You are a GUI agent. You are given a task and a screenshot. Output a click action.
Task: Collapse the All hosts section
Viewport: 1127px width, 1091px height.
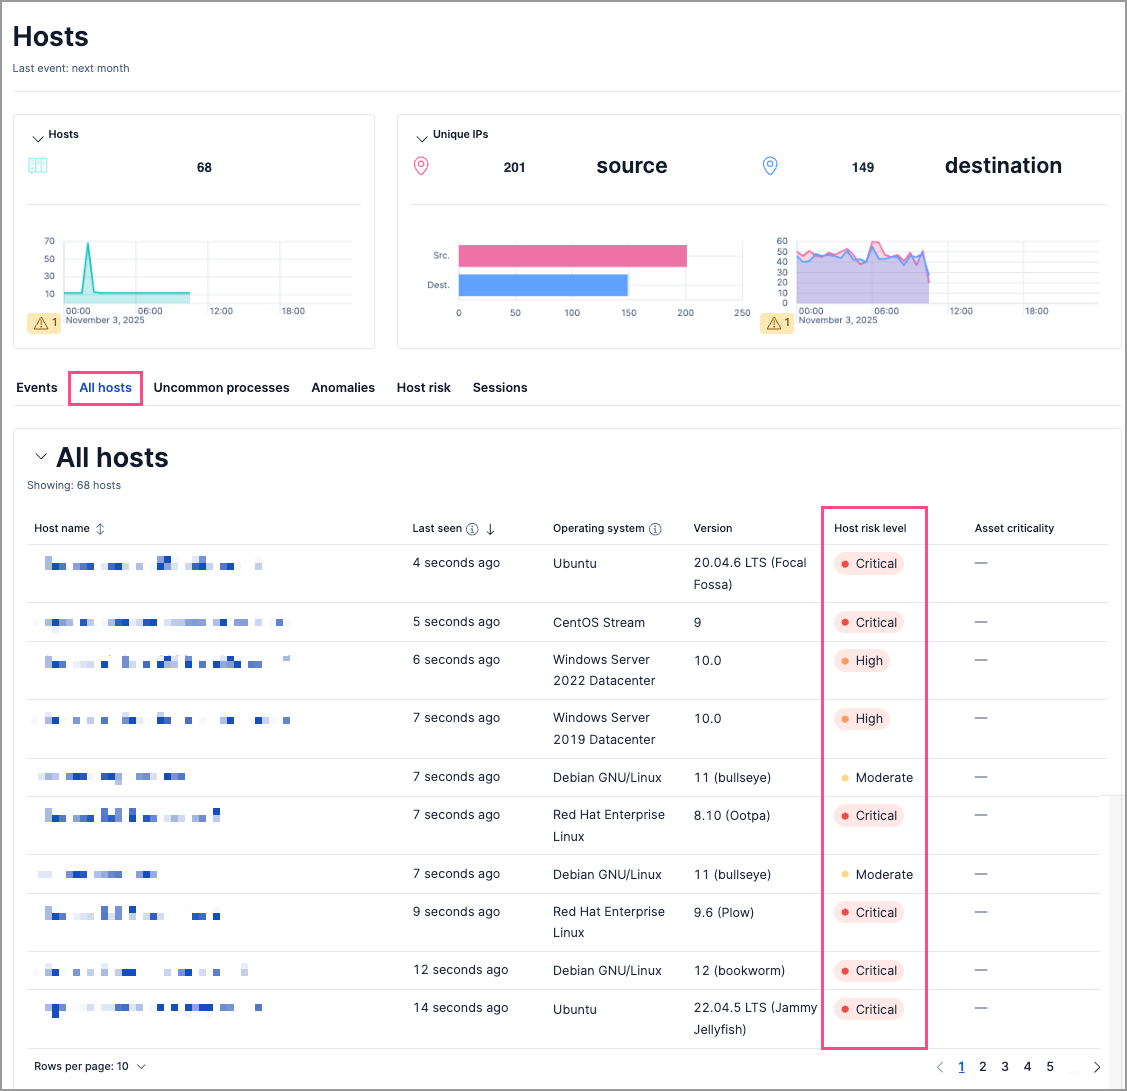40,456
